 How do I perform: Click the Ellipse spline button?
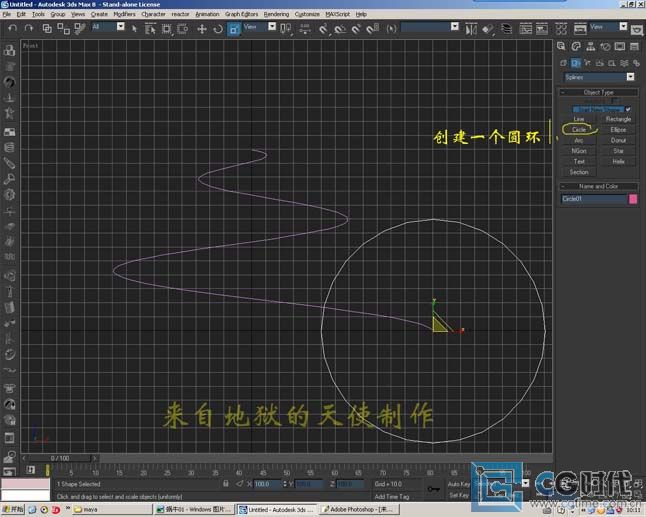pyautogui.click(x=618, y=130)
